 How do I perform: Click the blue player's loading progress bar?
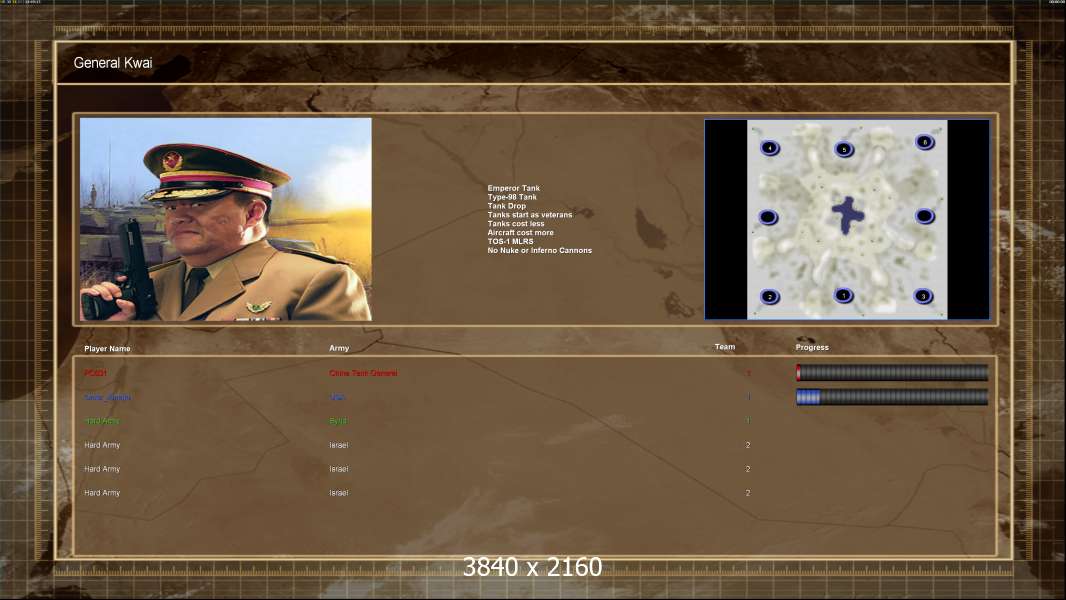pos(892,397)
